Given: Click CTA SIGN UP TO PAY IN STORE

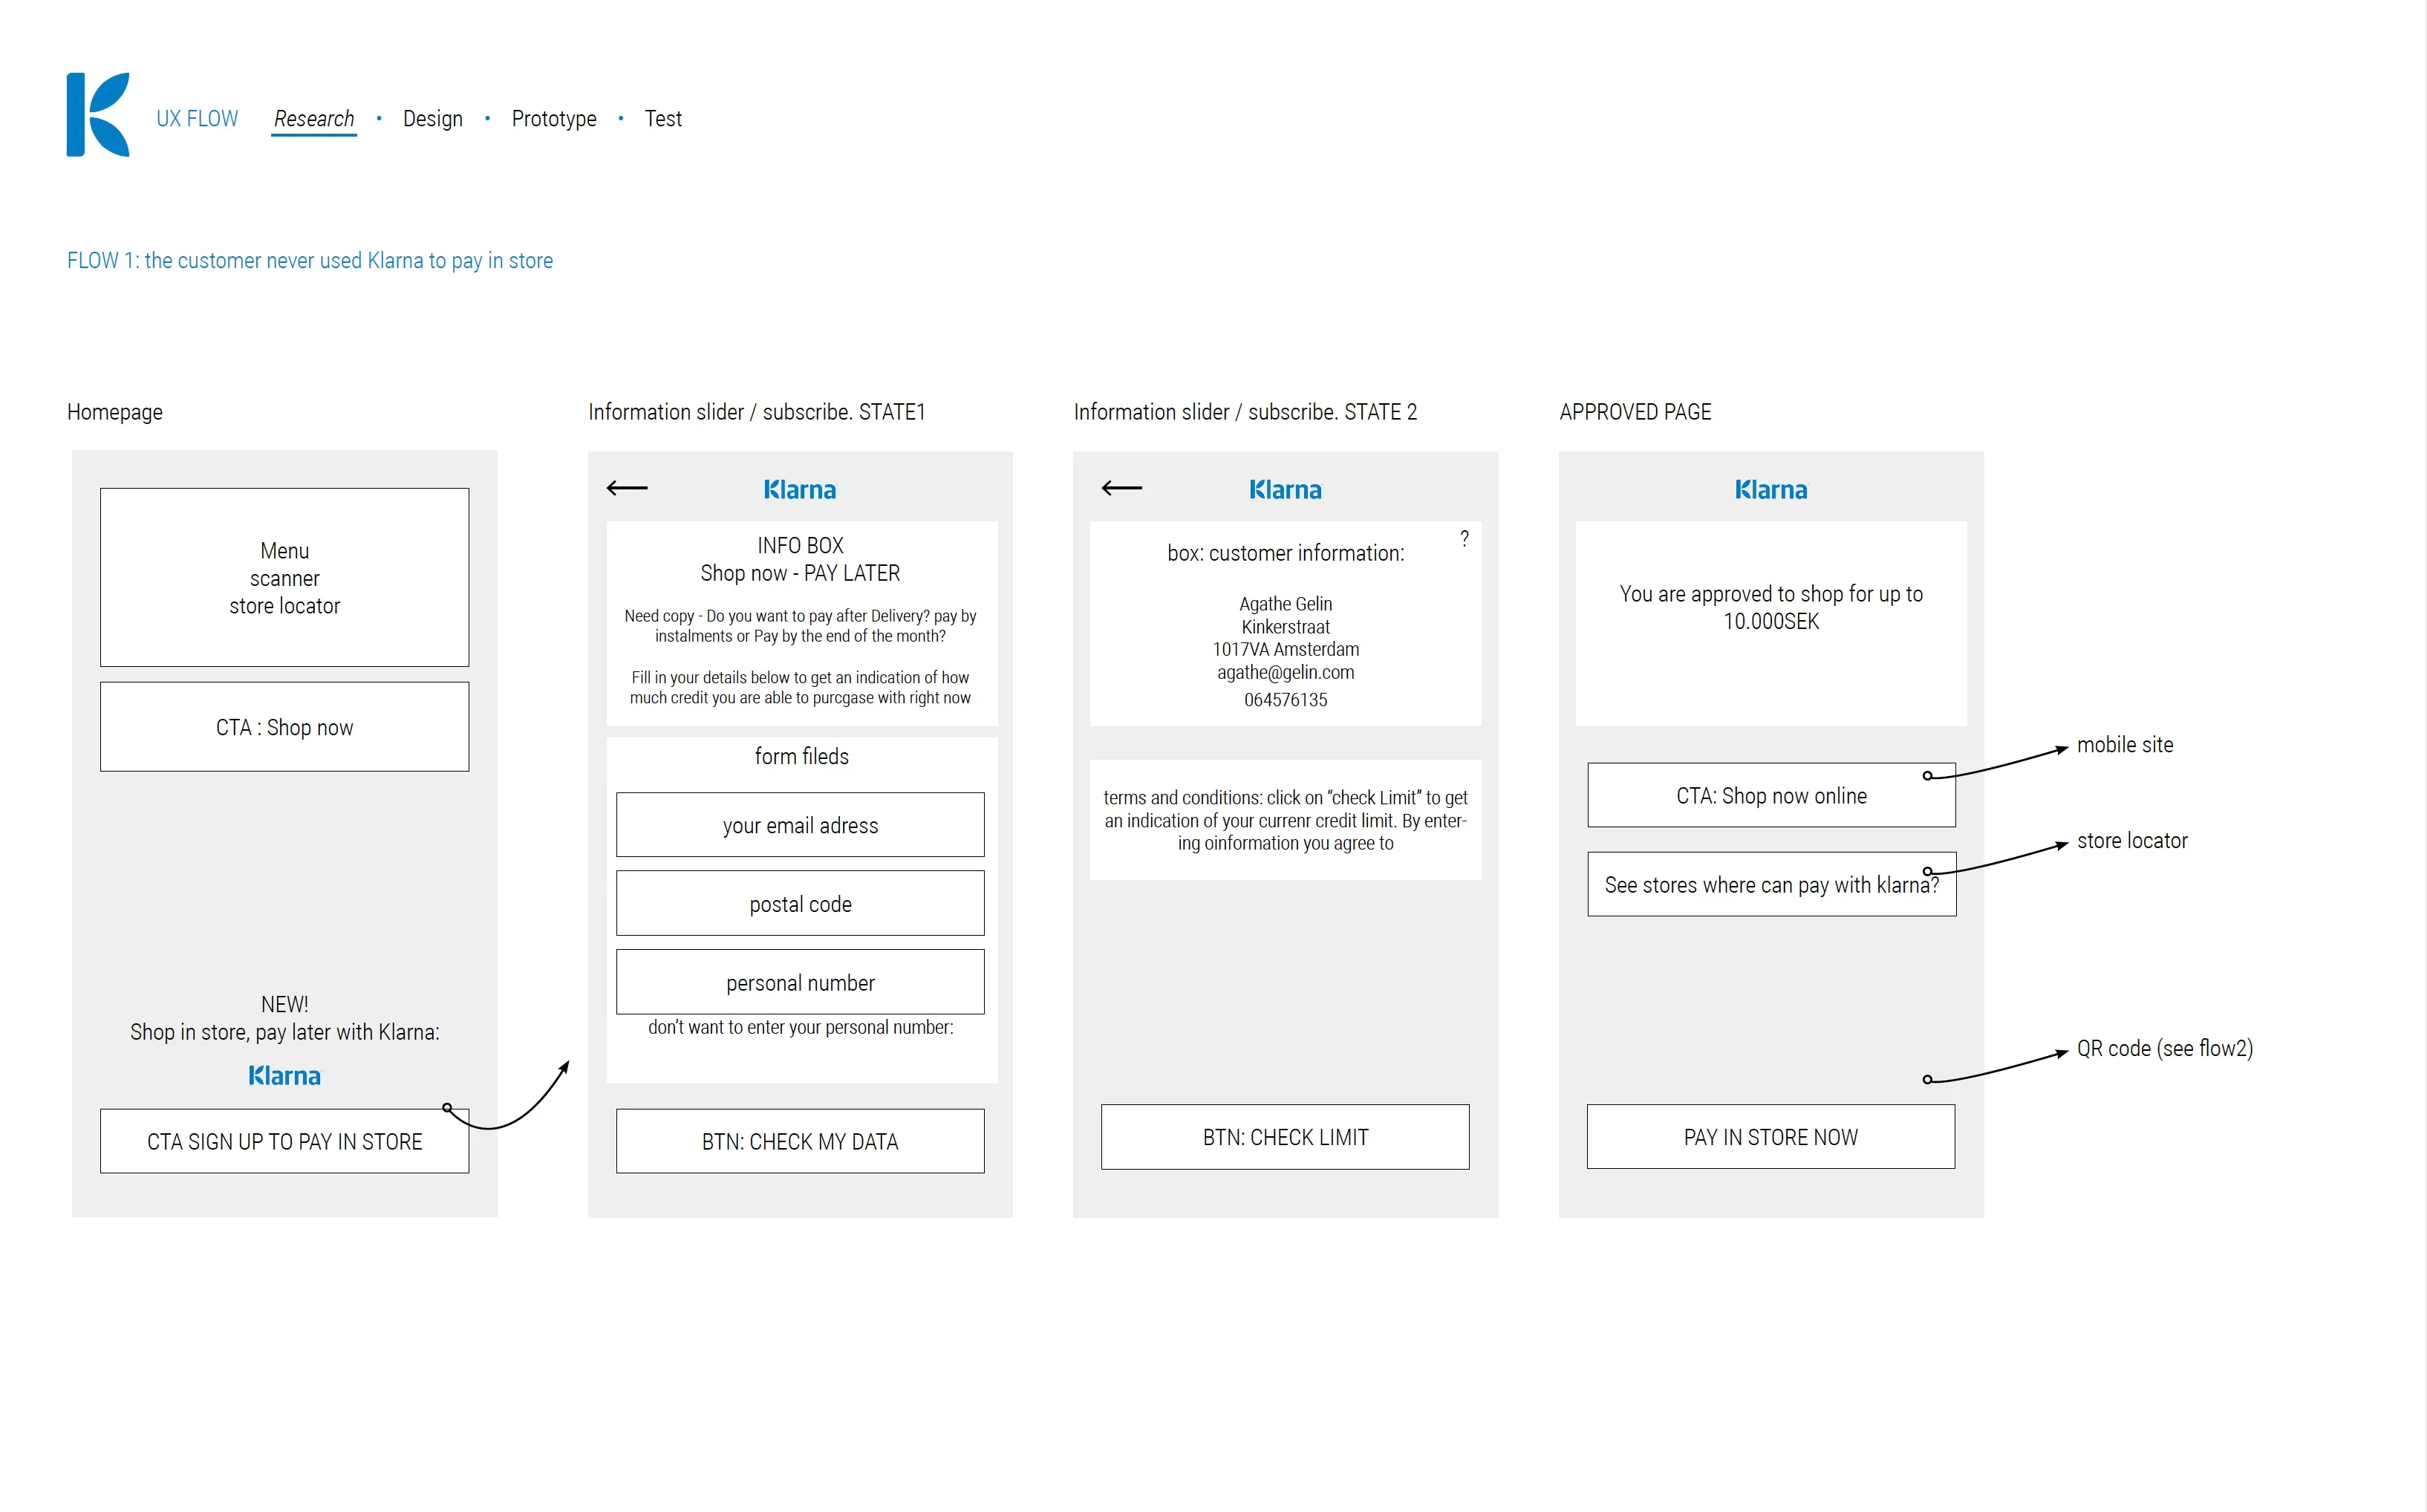Looking at the screenshot, I should (x=284, y=1141).
